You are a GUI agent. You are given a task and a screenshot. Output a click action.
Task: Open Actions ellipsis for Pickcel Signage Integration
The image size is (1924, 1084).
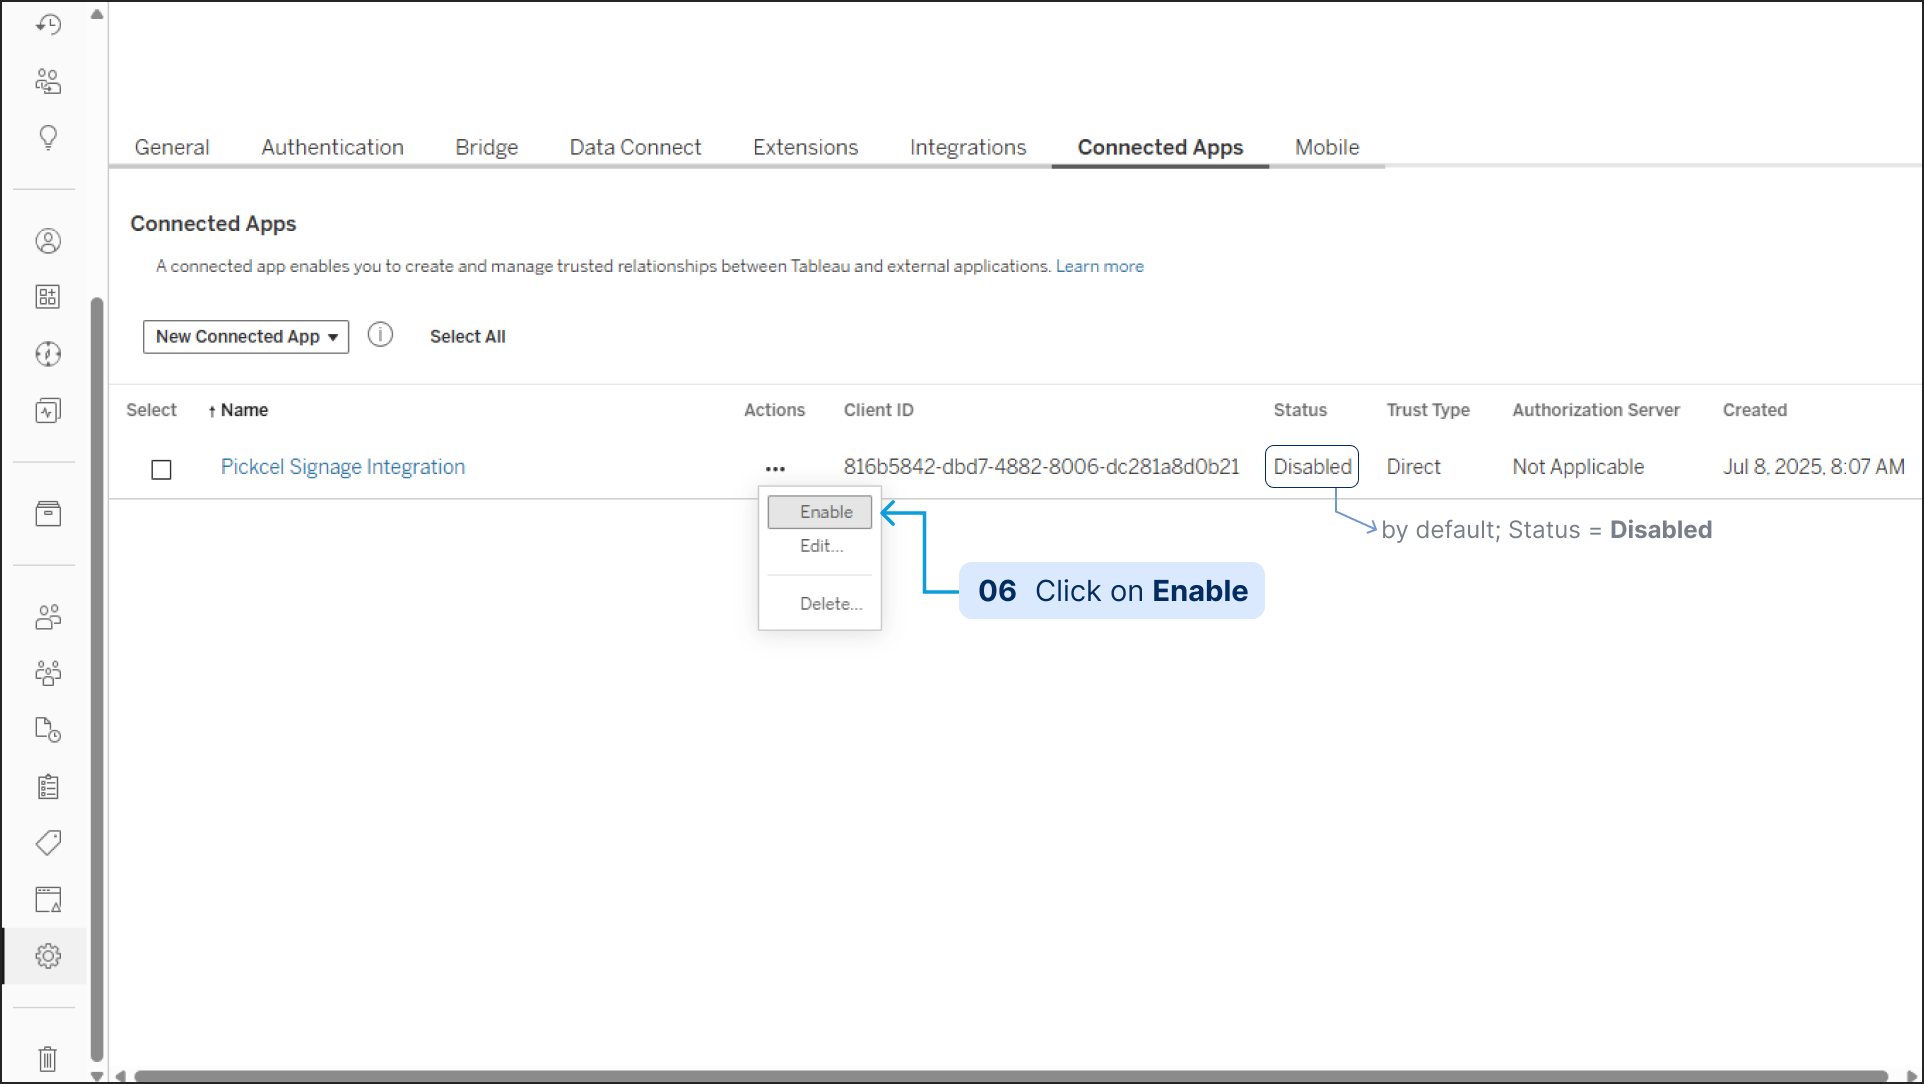tap(775, 468)
